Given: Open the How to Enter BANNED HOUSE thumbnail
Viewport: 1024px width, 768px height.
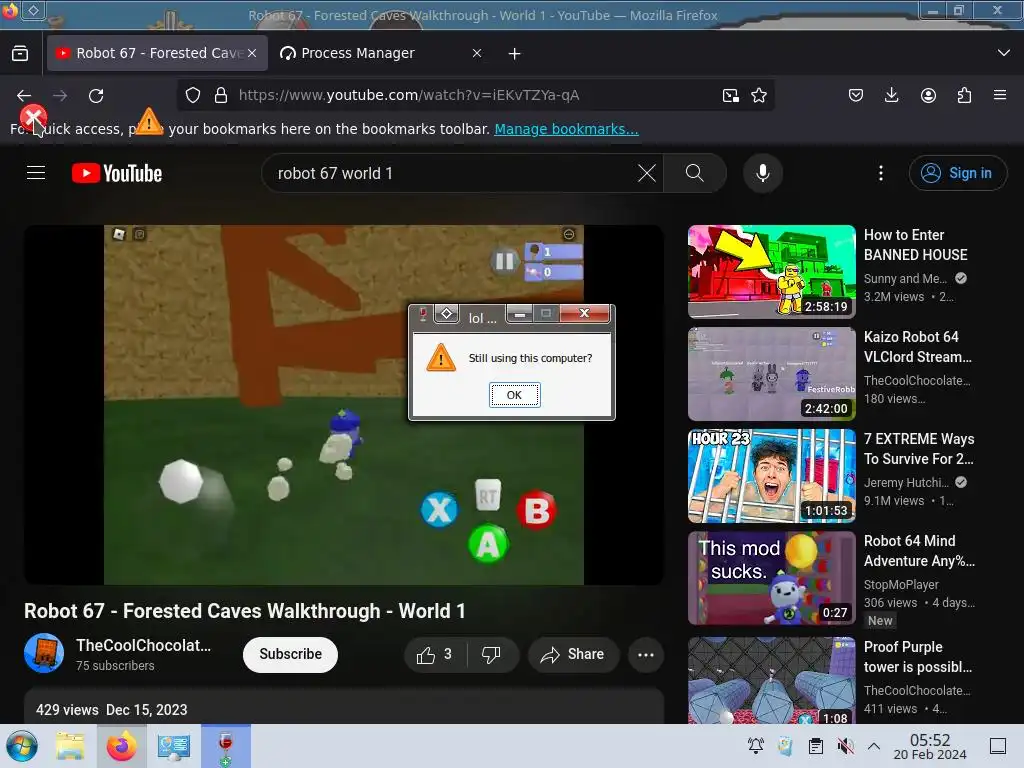Looking at the screenshot, I should tap(771, 272).
